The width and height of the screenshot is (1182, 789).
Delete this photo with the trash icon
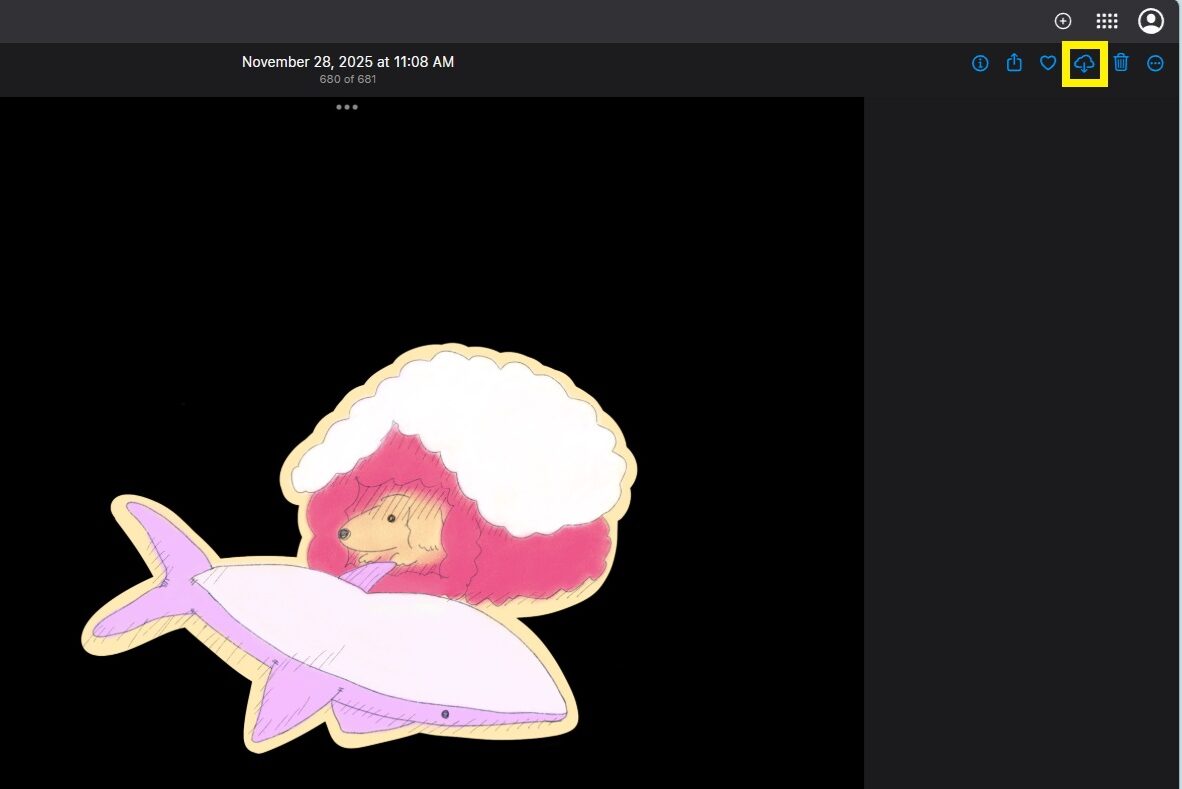pos(1121,63)
